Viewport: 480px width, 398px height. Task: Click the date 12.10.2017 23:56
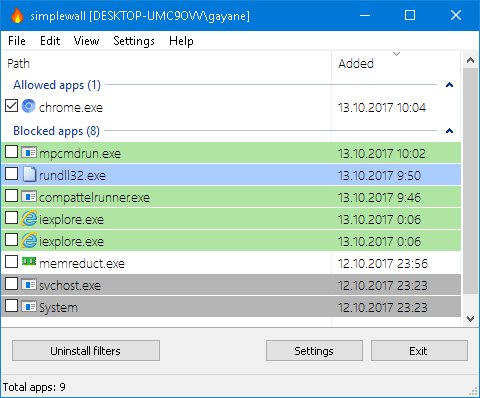pyautogui.click(x=383, y=264)
